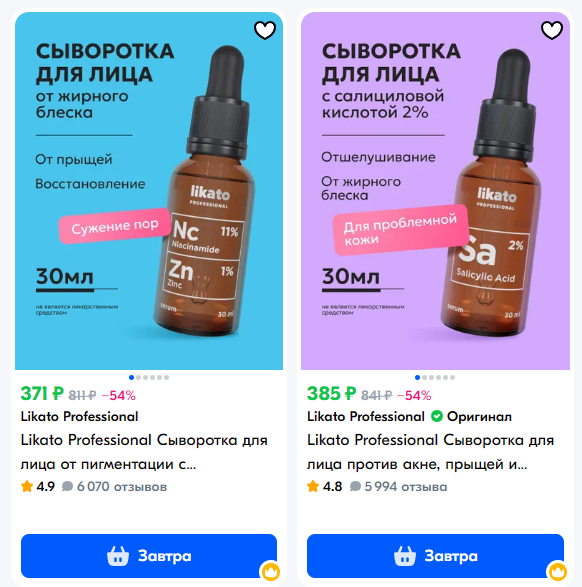Click the star rating 4.8 icon

click(313, 486)
